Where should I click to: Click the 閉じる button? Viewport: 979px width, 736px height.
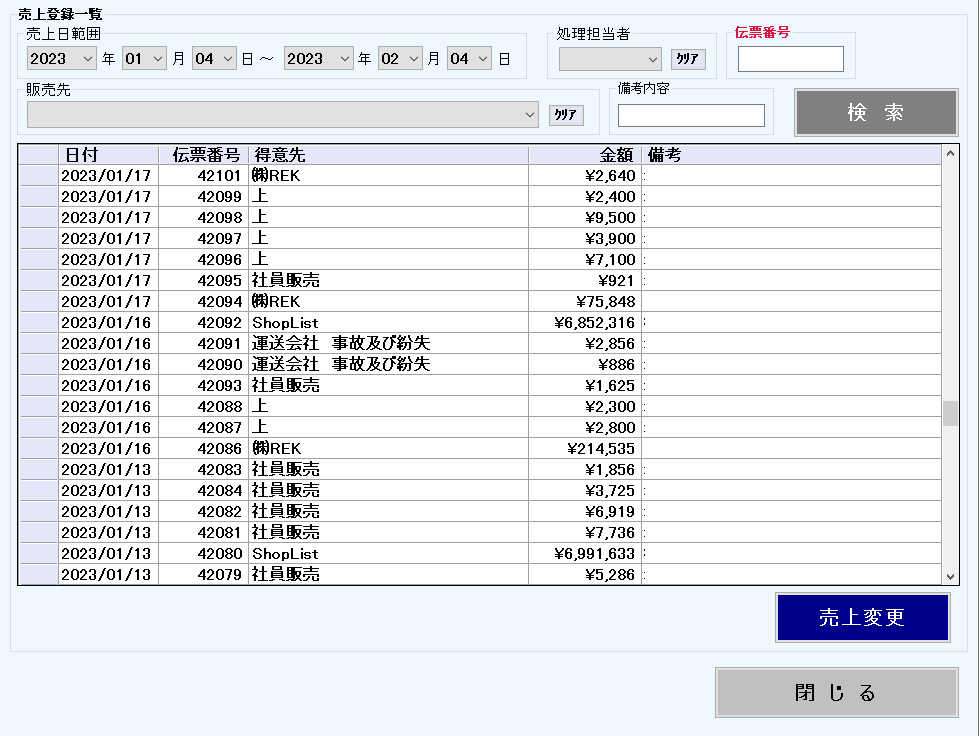click(x=837, y=692)
